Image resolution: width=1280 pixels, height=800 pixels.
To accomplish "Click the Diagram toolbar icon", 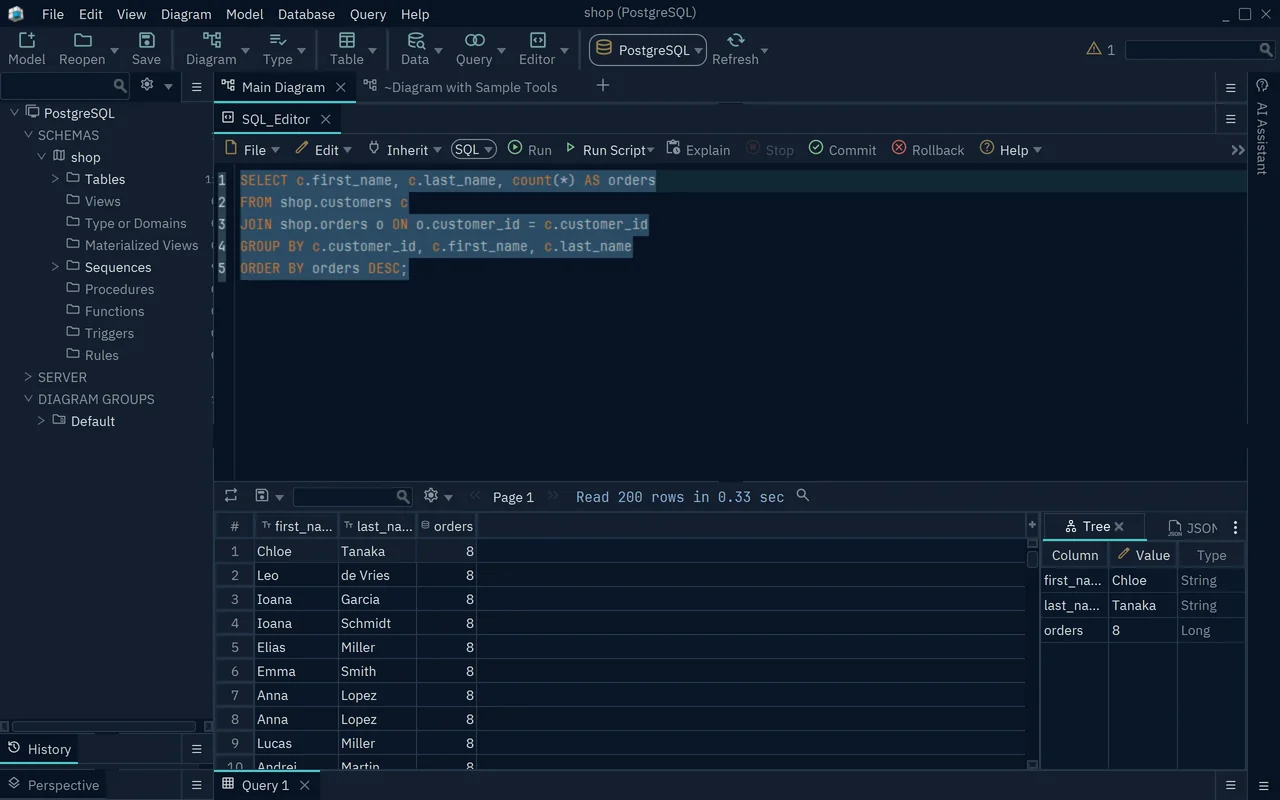I will [211, 48].
